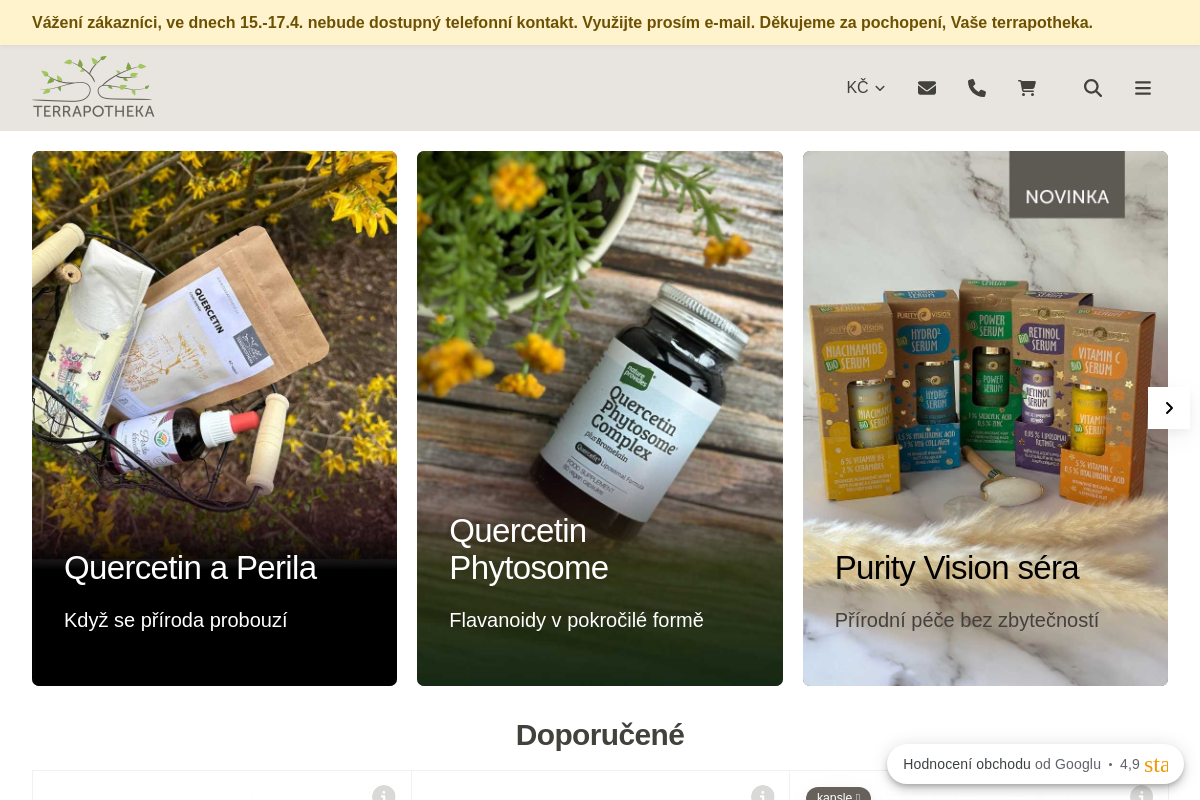The image size is (1200, 800).
Task: Open the Quercetin a Perila banner
Action: [x=214, y=350]
